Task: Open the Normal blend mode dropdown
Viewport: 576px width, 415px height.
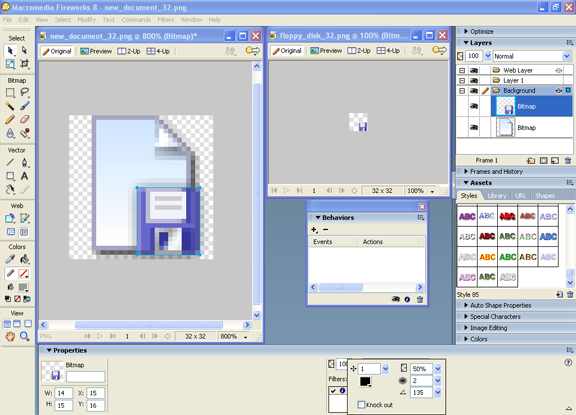Action: [566, 56]
